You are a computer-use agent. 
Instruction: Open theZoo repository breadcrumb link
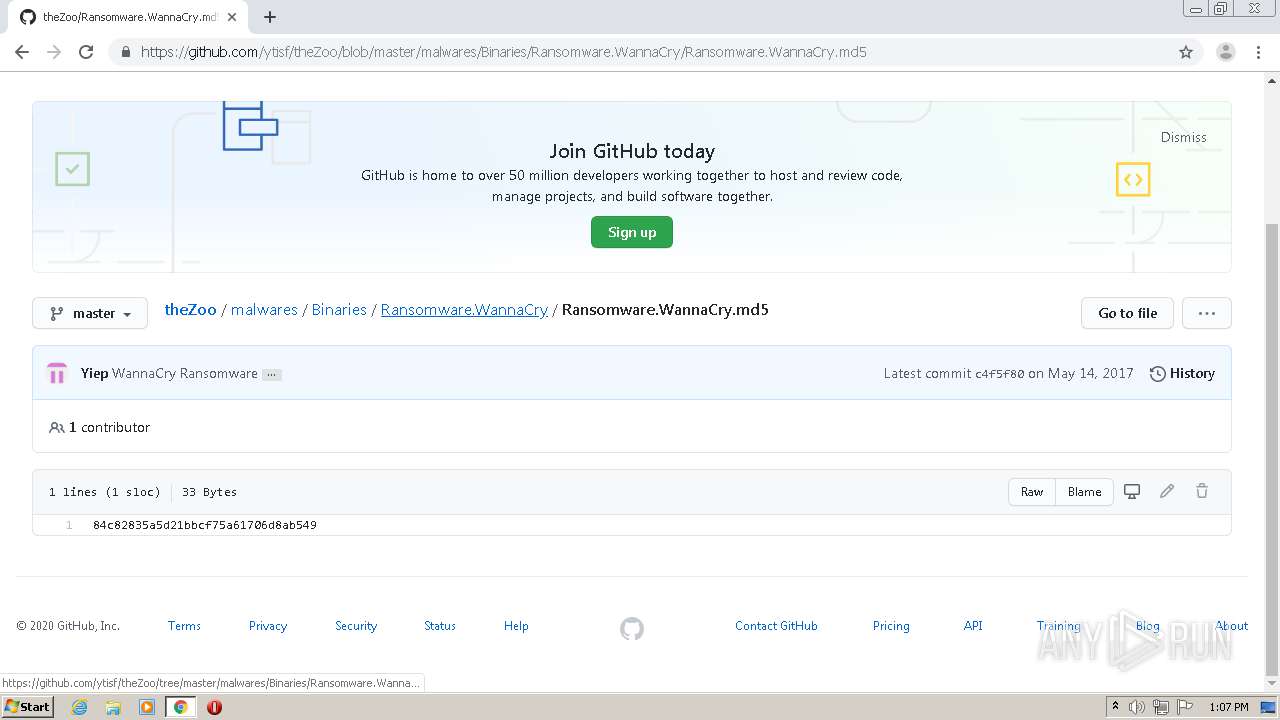pos(190,310)
